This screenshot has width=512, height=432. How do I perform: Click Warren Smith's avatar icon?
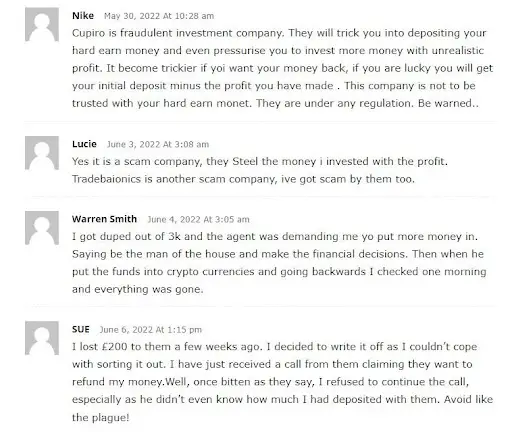(42, 228)
